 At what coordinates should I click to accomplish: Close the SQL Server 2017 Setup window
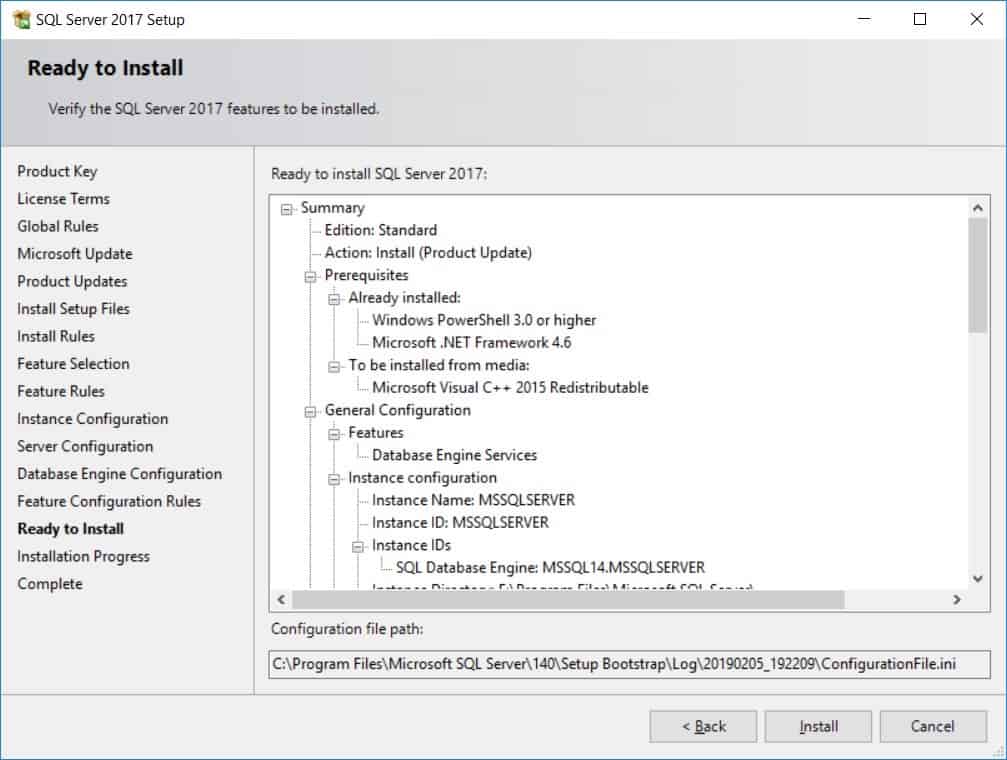click(976, 19)
